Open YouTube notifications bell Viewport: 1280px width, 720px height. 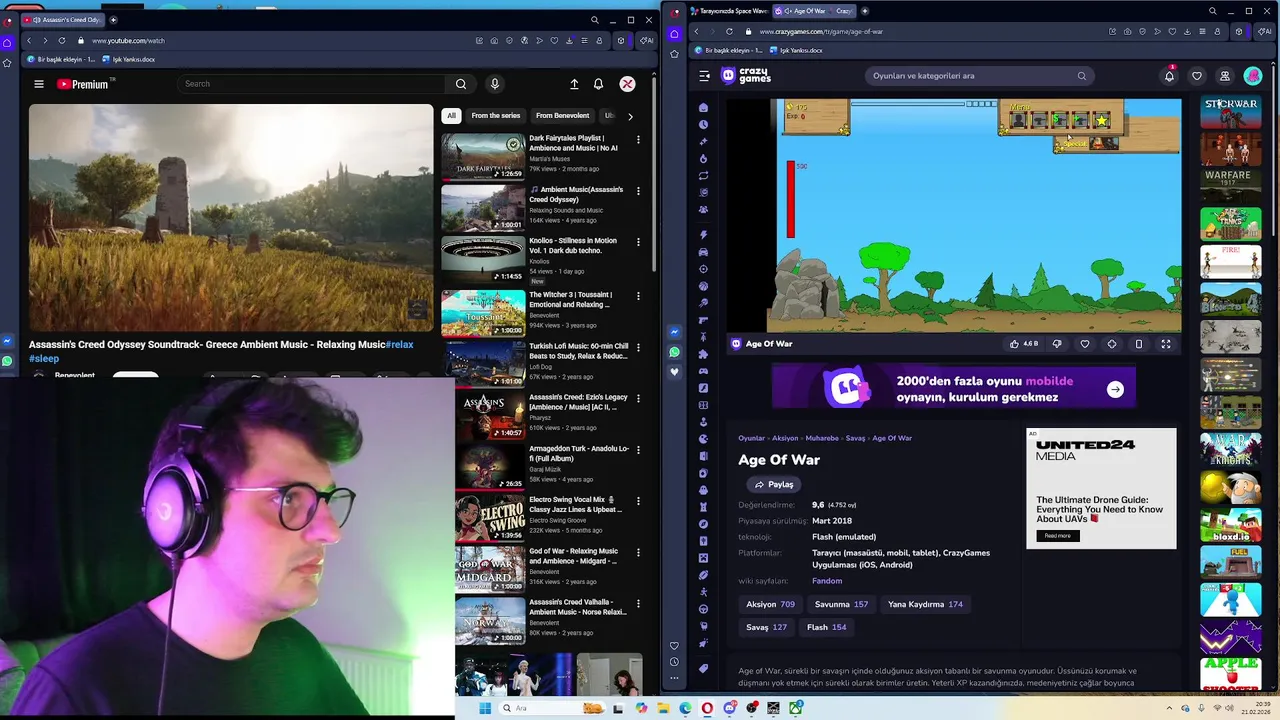click(x=598, y=84)
